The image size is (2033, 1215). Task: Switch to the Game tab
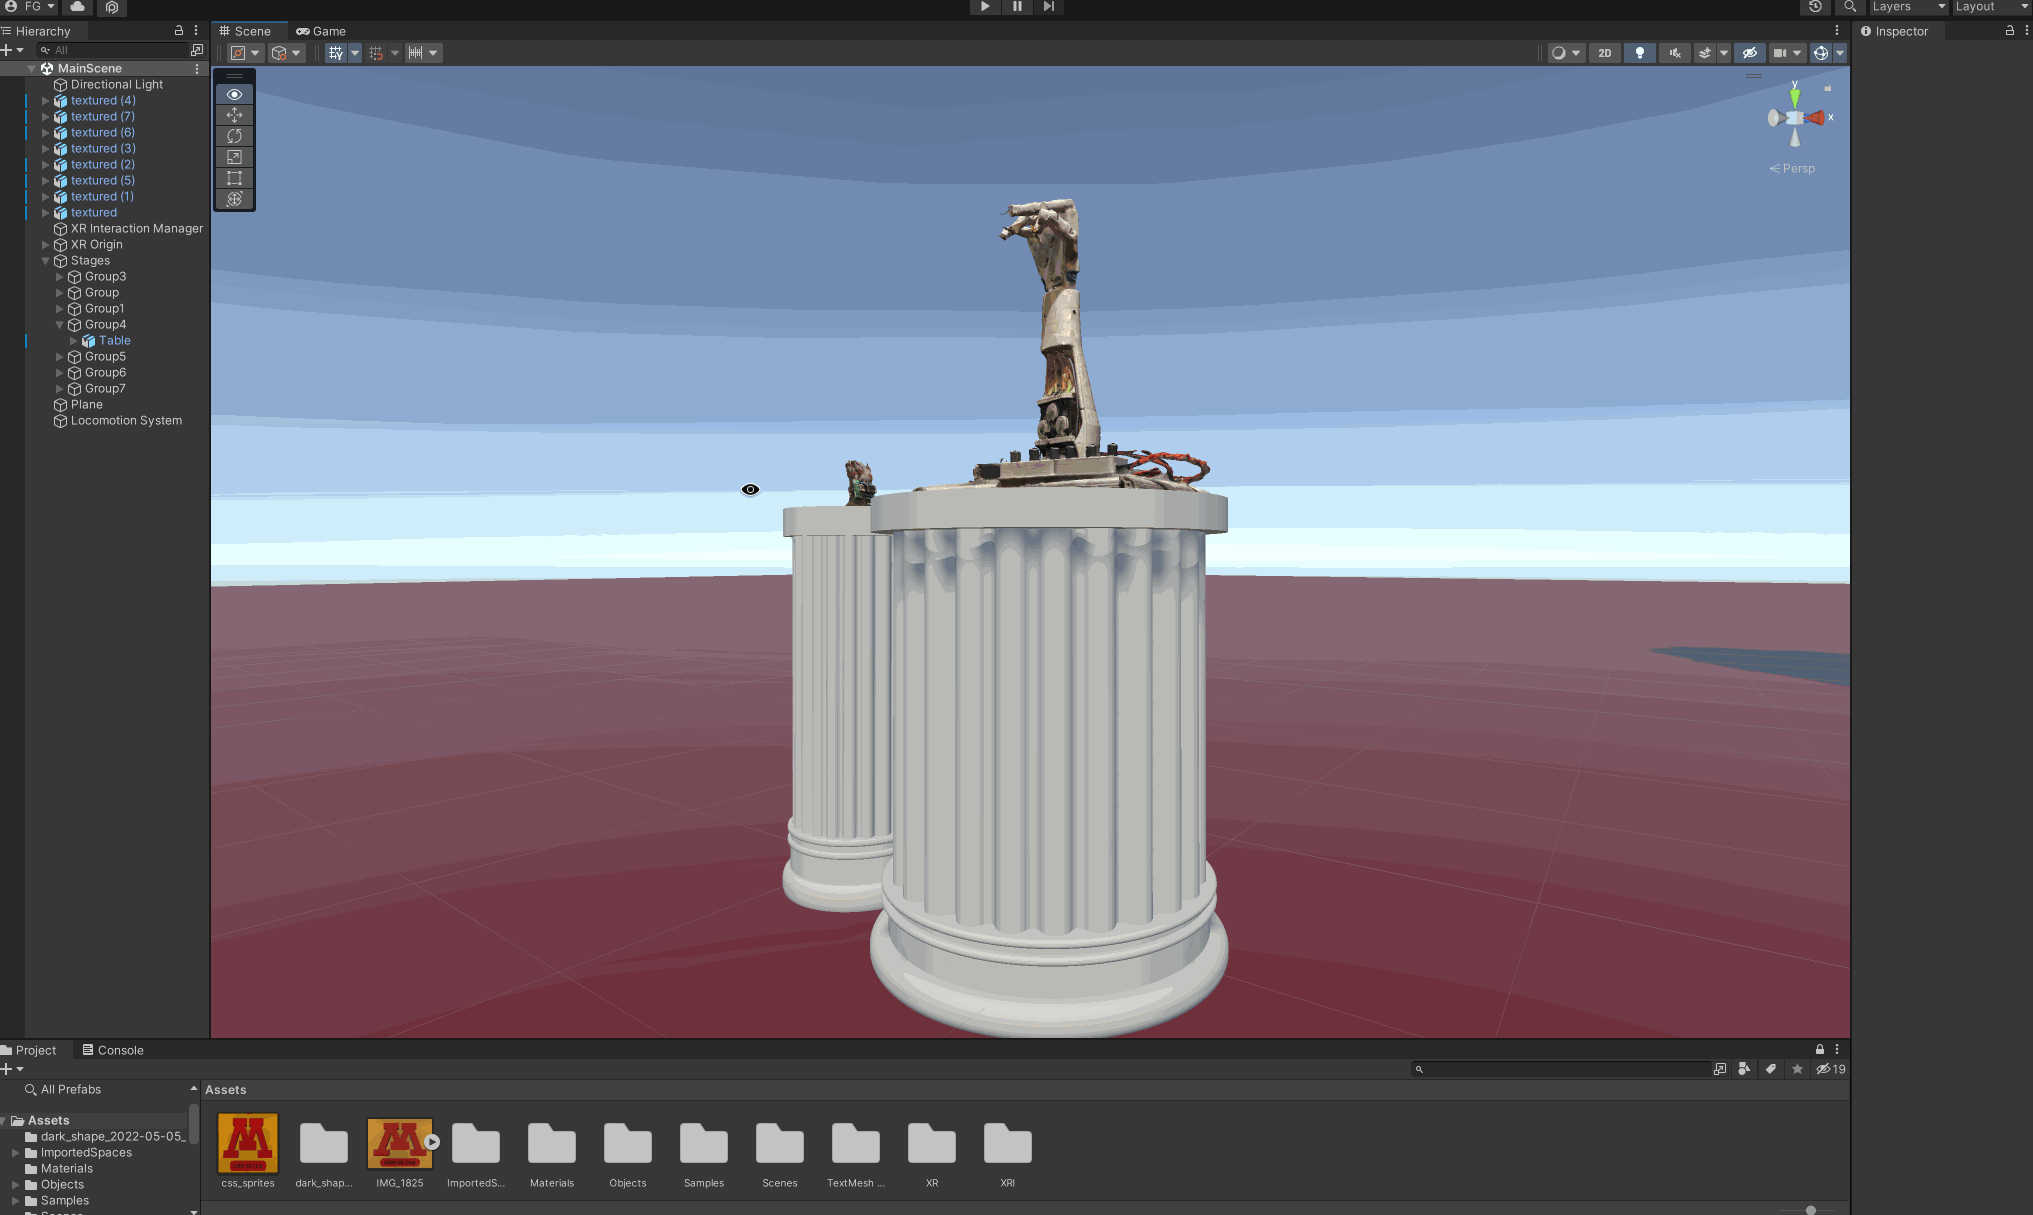321,31
